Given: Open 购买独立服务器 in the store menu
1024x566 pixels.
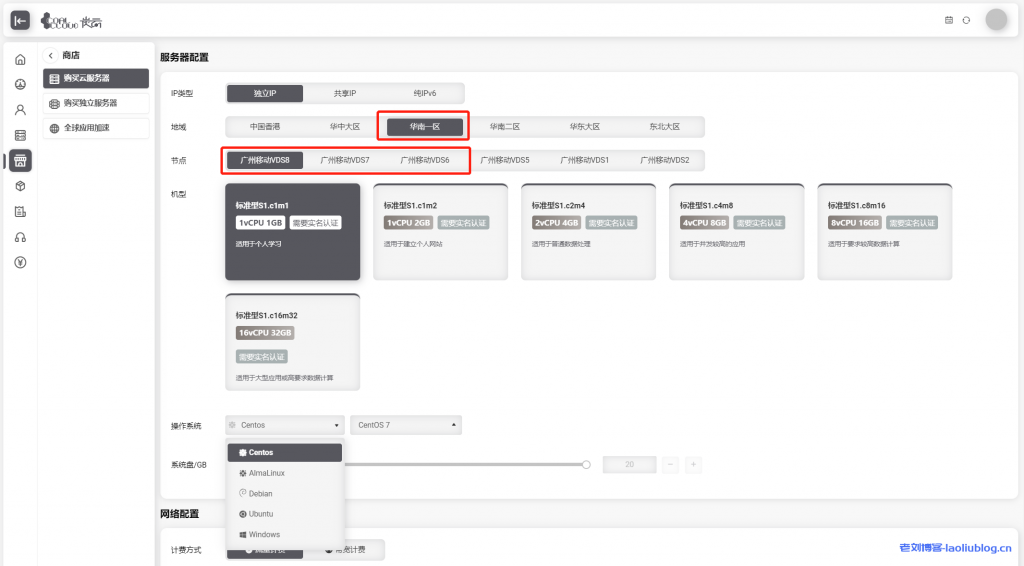Looking at the screenshot, I should tap(96, 103).
